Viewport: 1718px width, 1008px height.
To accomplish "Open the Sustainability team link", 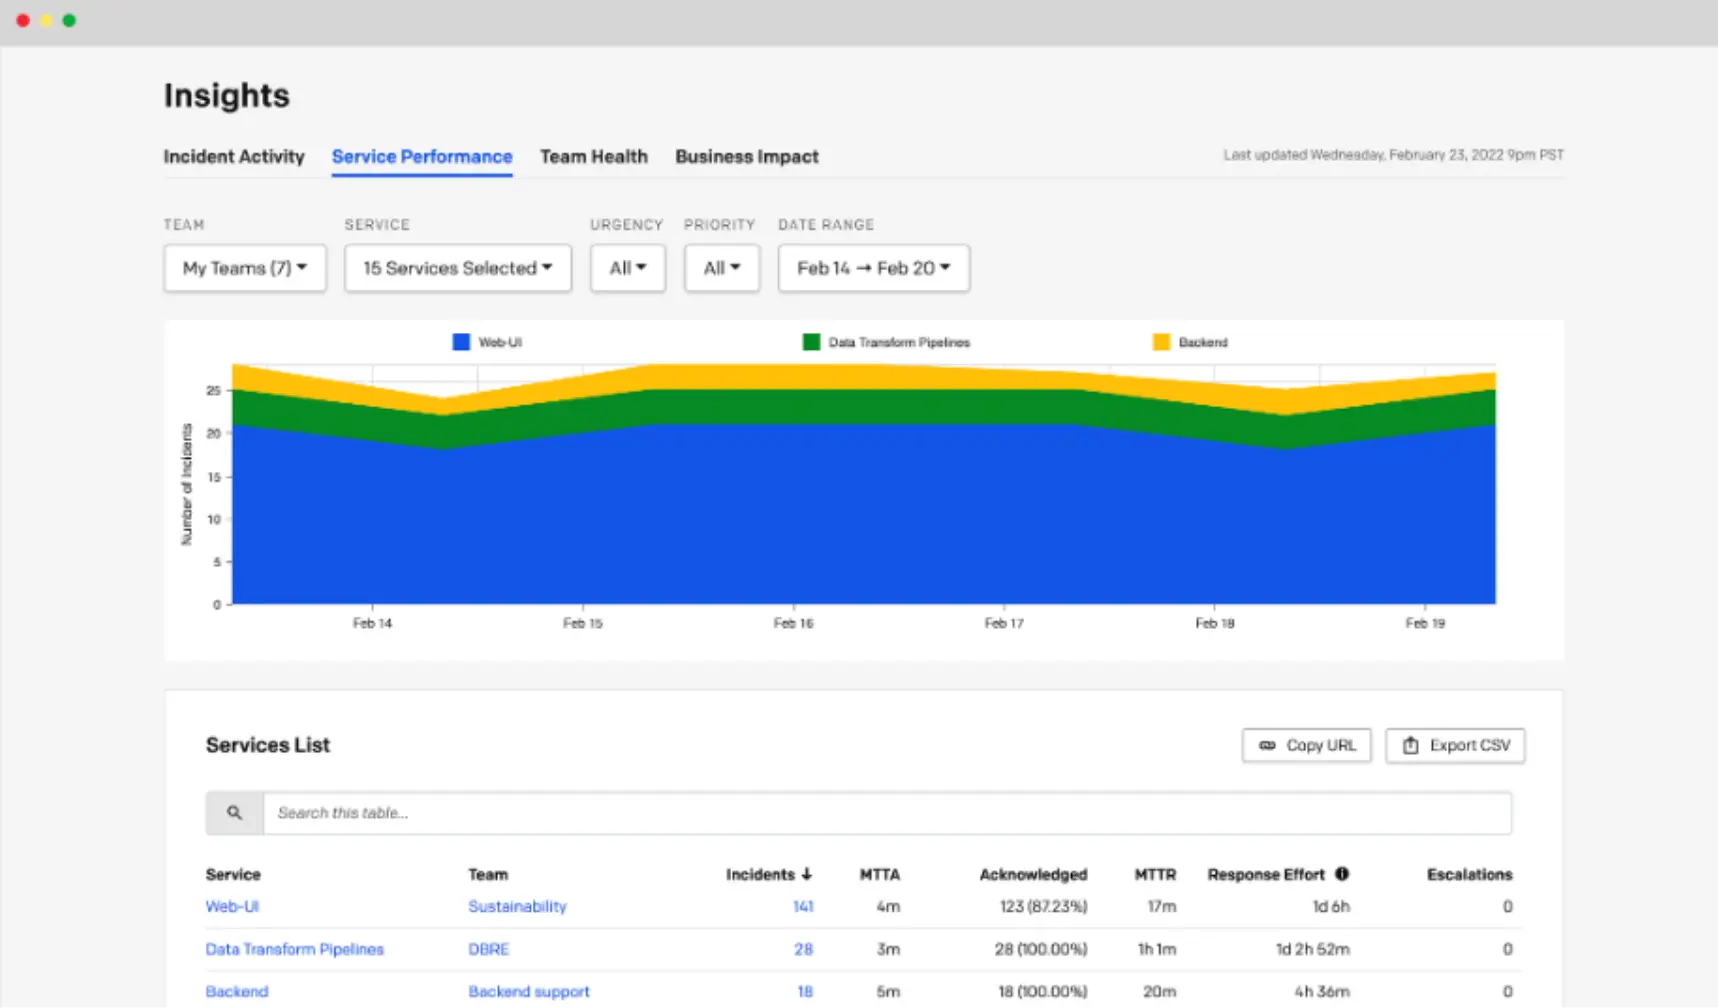I will pos(517,906).
